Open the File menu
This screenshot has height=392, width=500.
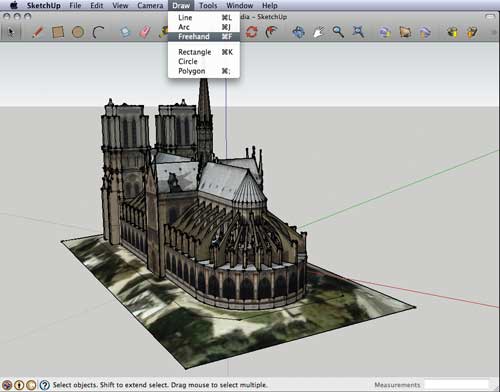75,5
